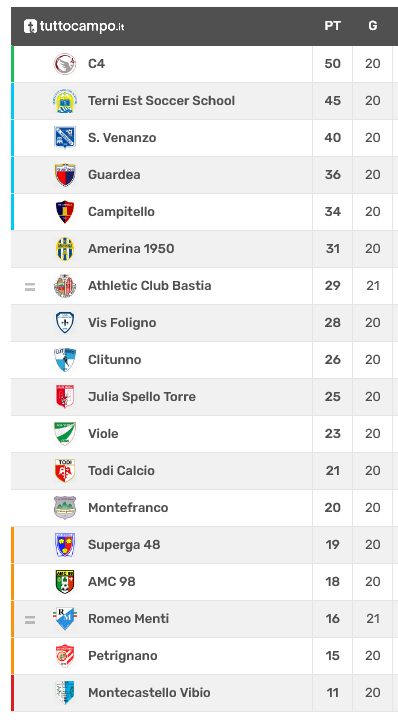
Task: Open Campitello team crest icon
Action: tap(65, 212)
